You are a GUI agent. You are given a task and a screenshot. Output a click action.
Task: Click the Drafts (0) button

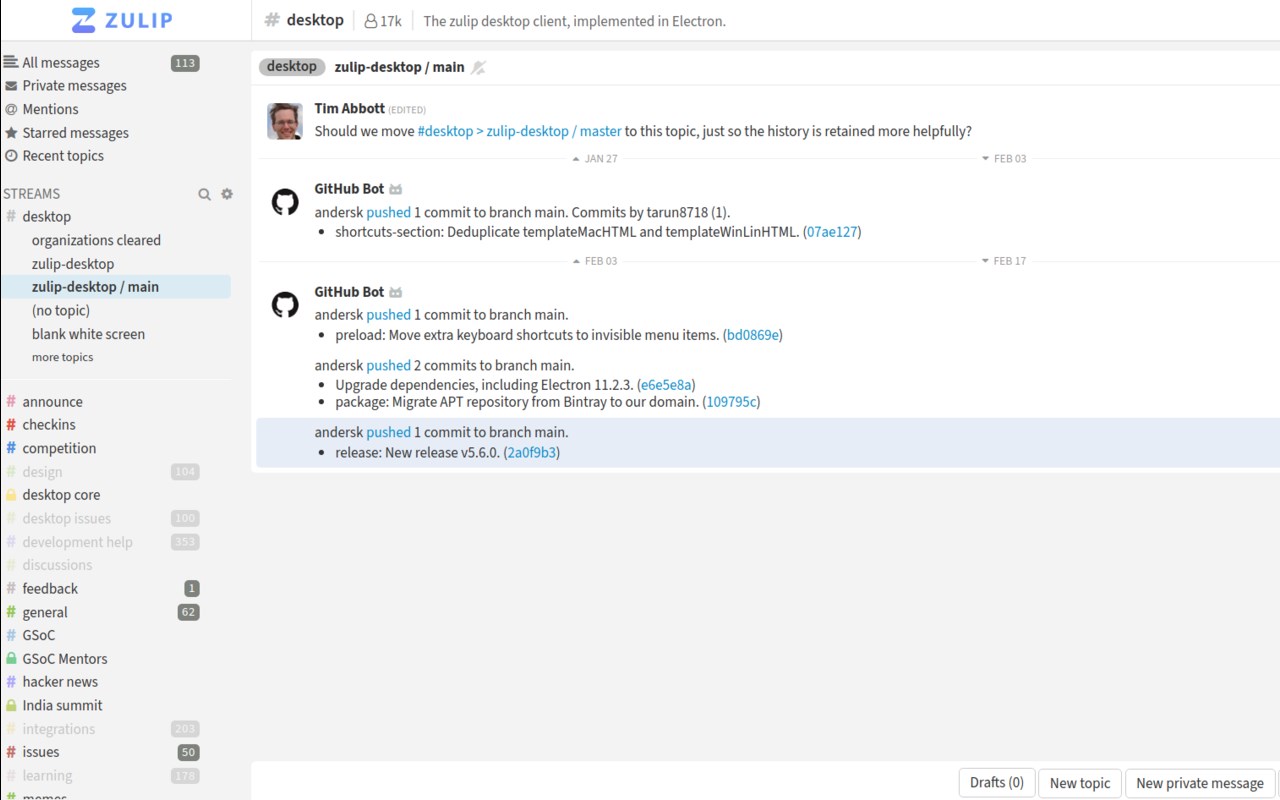pyautogui.click(x=997, y=783)
